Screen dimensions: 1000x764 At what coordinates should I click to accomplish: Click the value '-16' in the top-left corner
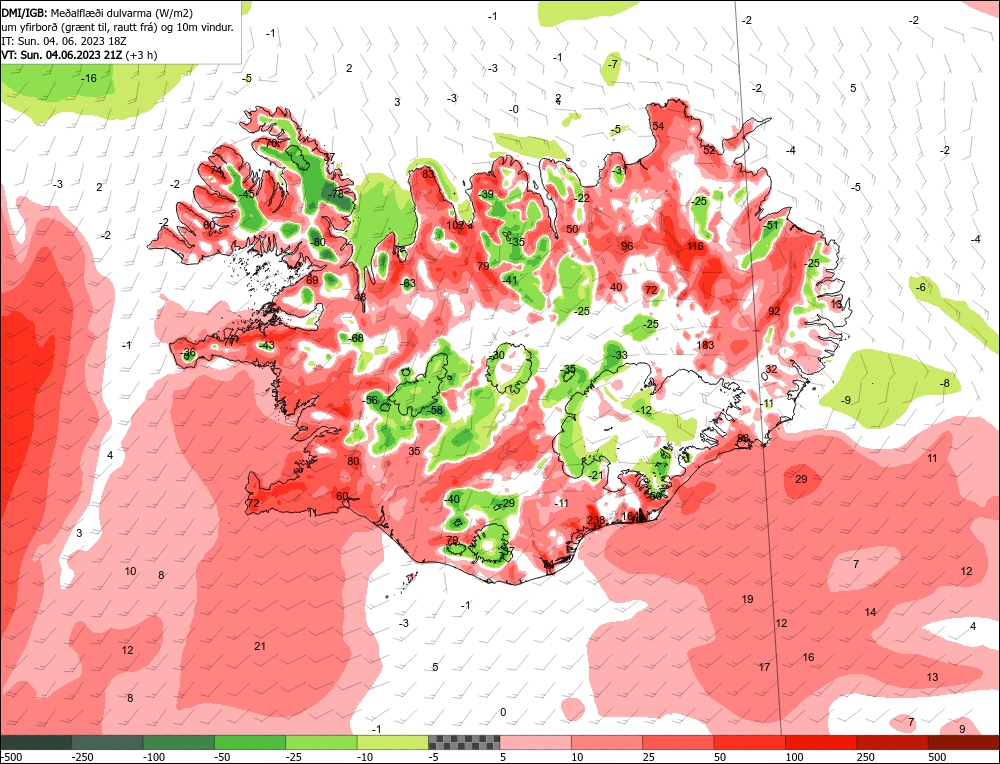pyautogui.click(x=89, y=78)
